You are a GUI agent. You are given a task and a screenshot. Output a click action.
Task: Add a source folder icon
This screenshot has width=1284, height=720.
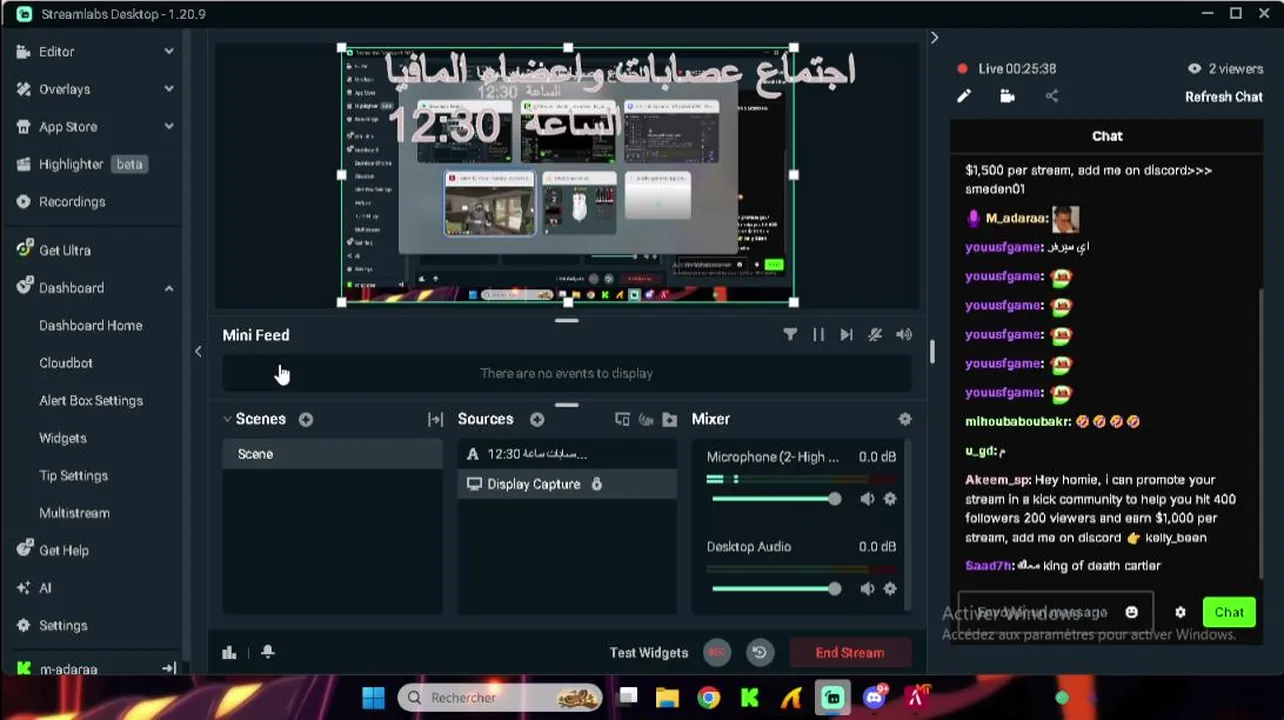(x=670, y=420)
